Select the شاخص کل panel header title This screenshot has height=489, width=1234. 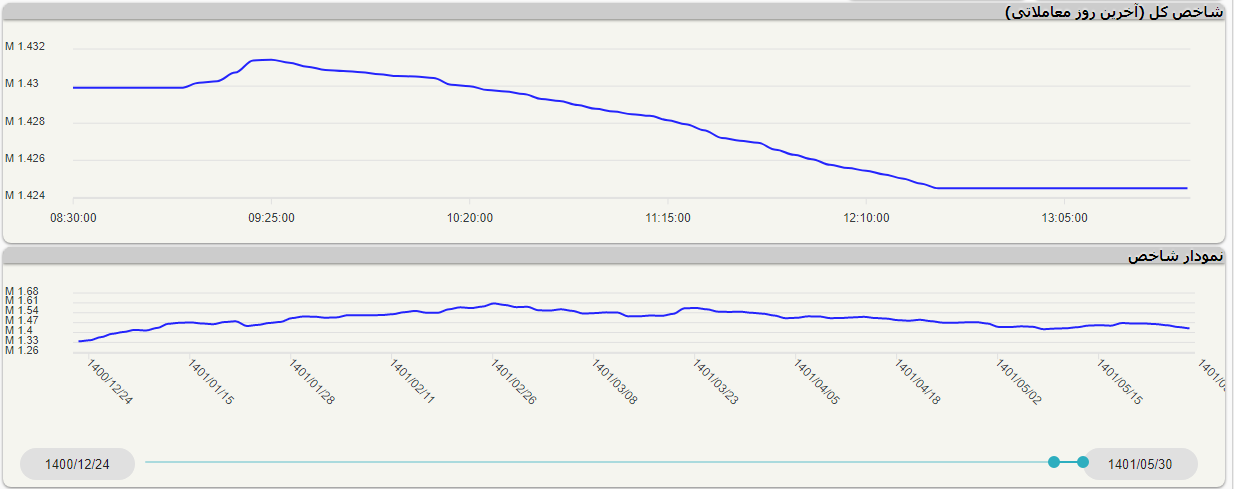pyautogui.click(x=1113, y=12)
